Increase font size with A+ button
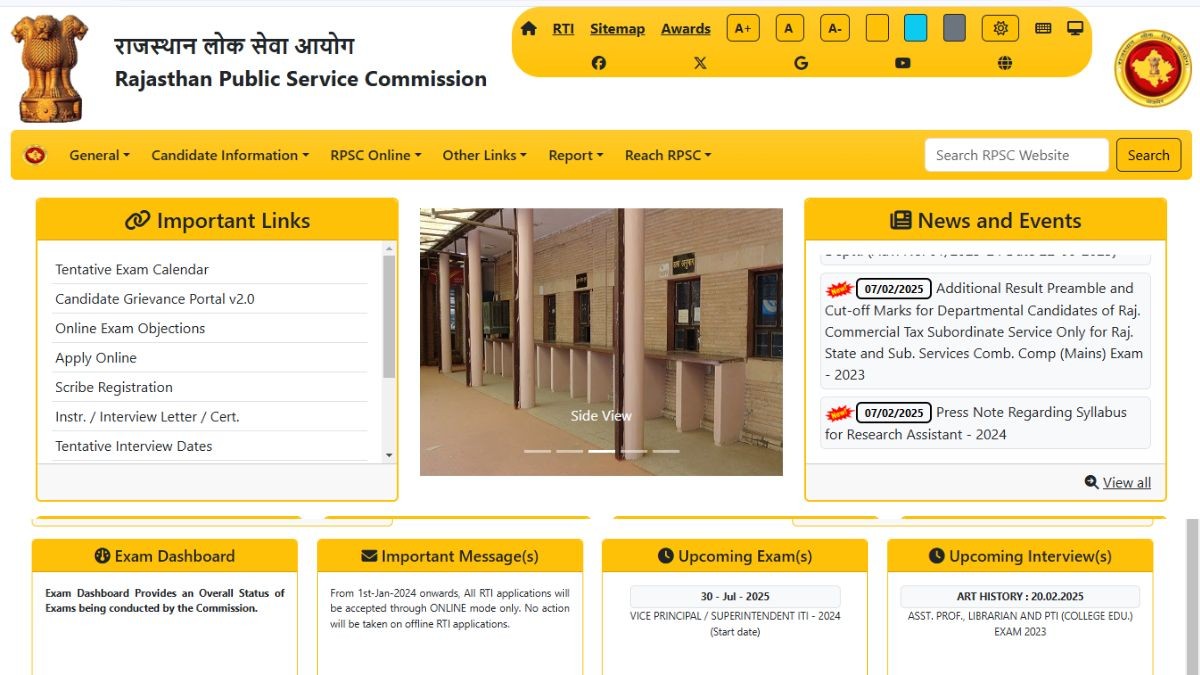The height and width of the screenshot is (675, 1200). (x=743, y=28)
